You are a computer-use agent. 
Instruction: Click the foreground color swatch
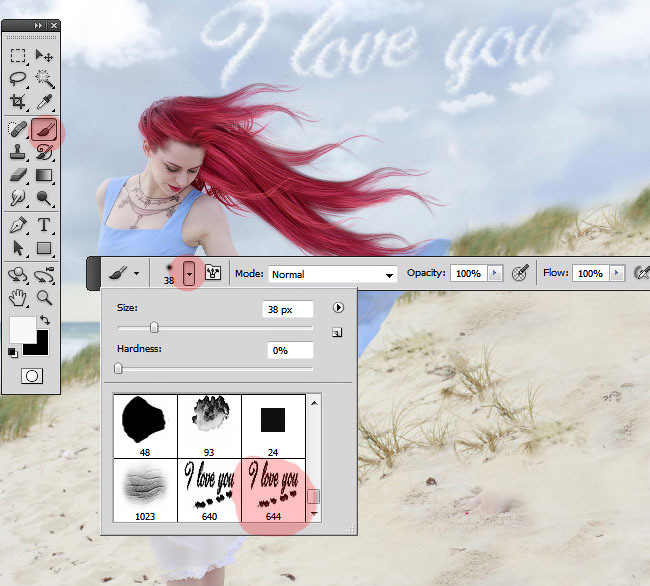(x=23, y=329)
